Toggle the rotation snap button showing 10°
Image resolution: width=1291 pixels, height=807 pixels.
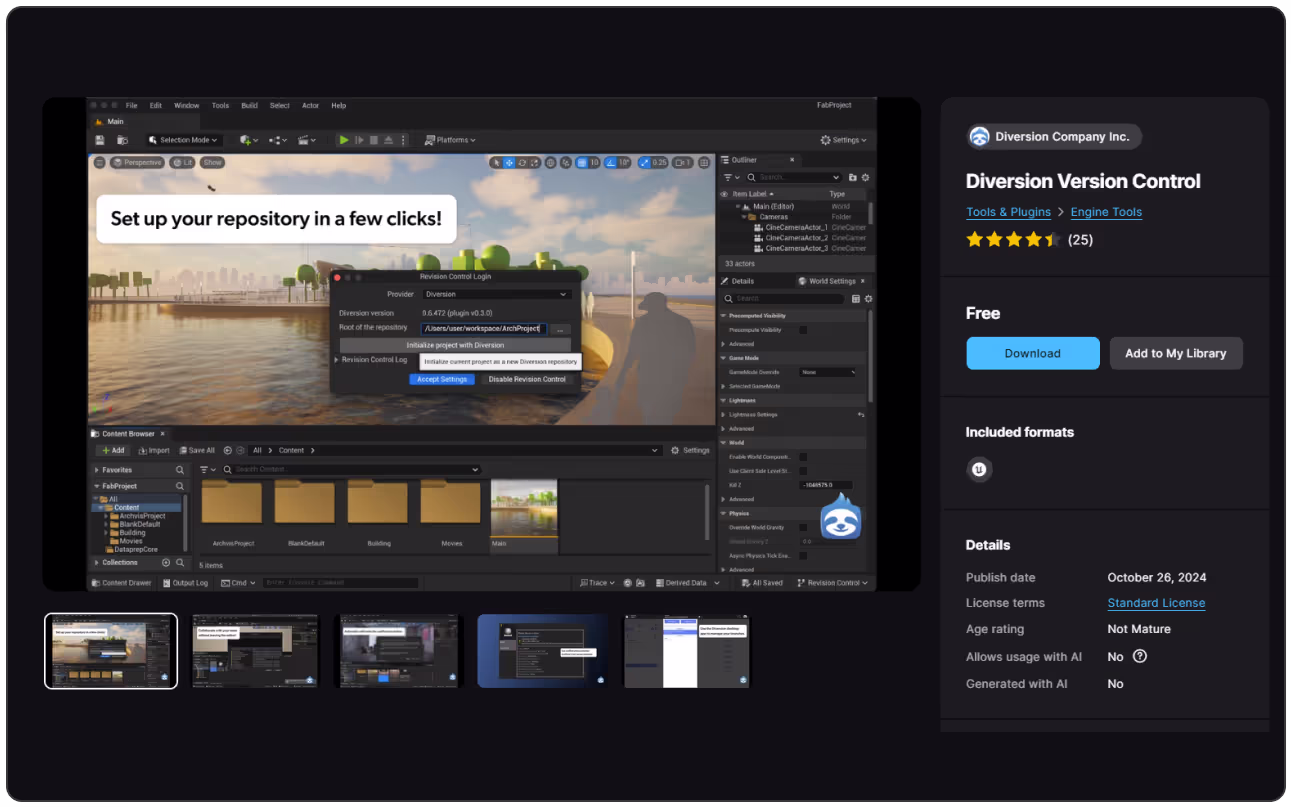tap(617, 162)
